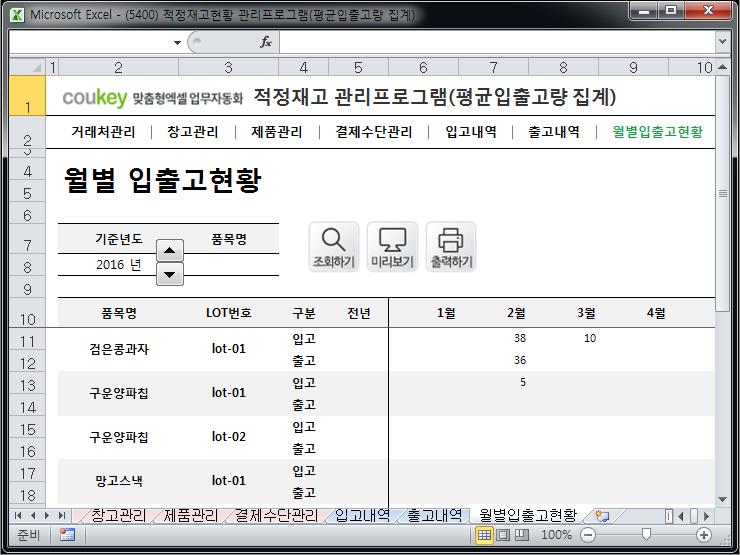The image size is (740, 555).
Task: Go to previous sheet tab arrow
Action: (x=33, y=516)
